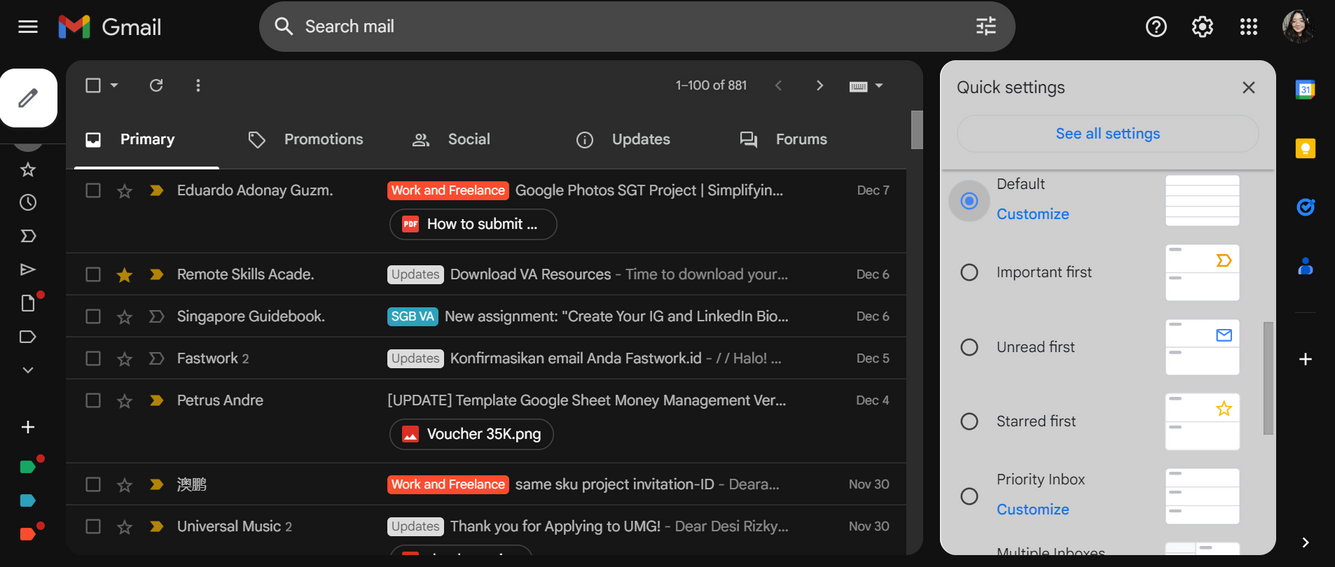Open the green label in sidebar
The image size is (1335, 567).
click(28, 467)
